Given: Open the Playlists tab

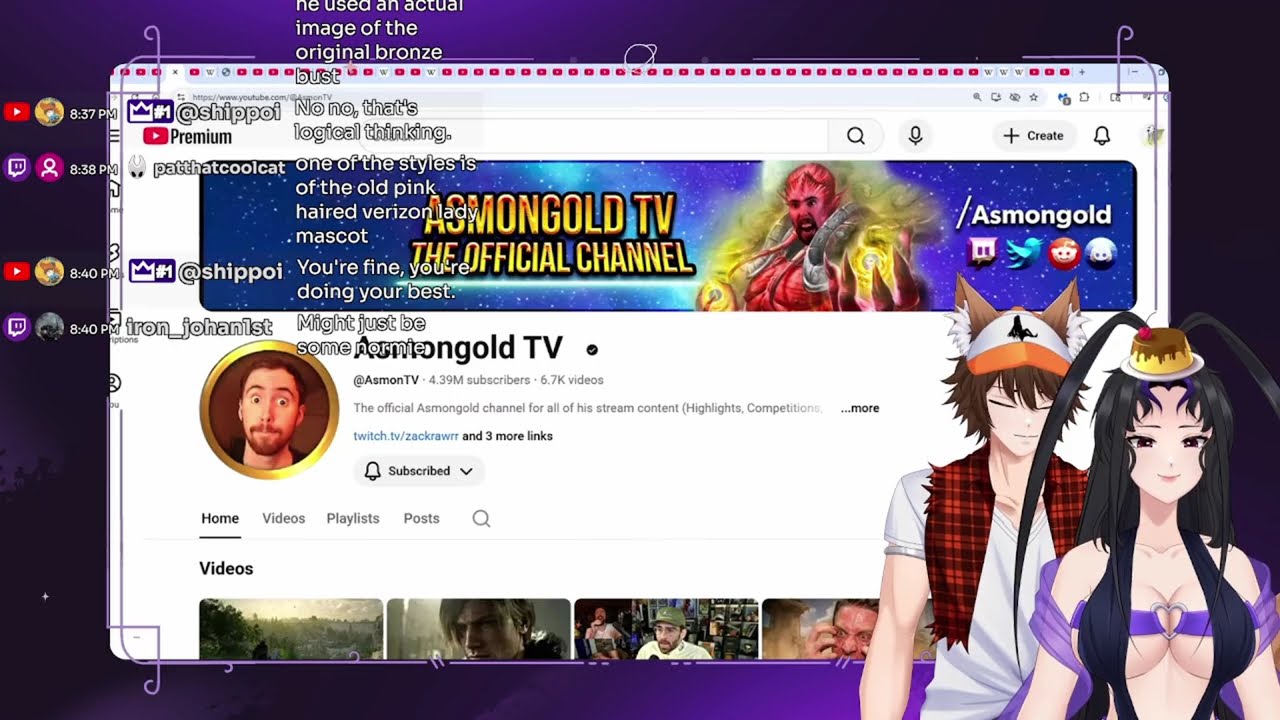Looking at the screenshot, I should [353, 518].
